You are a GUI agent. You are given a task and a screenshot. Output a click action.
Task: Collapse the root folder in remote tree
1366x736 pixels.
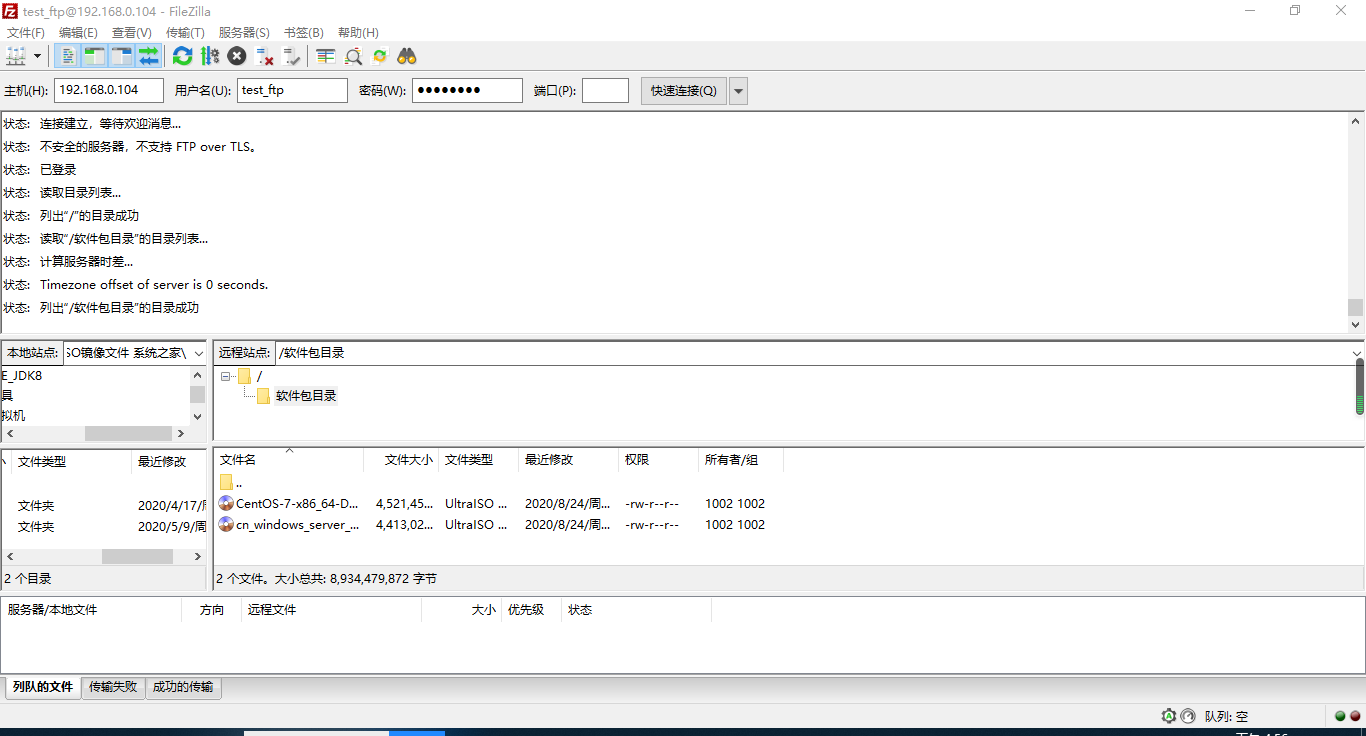(x=225, y=375)
